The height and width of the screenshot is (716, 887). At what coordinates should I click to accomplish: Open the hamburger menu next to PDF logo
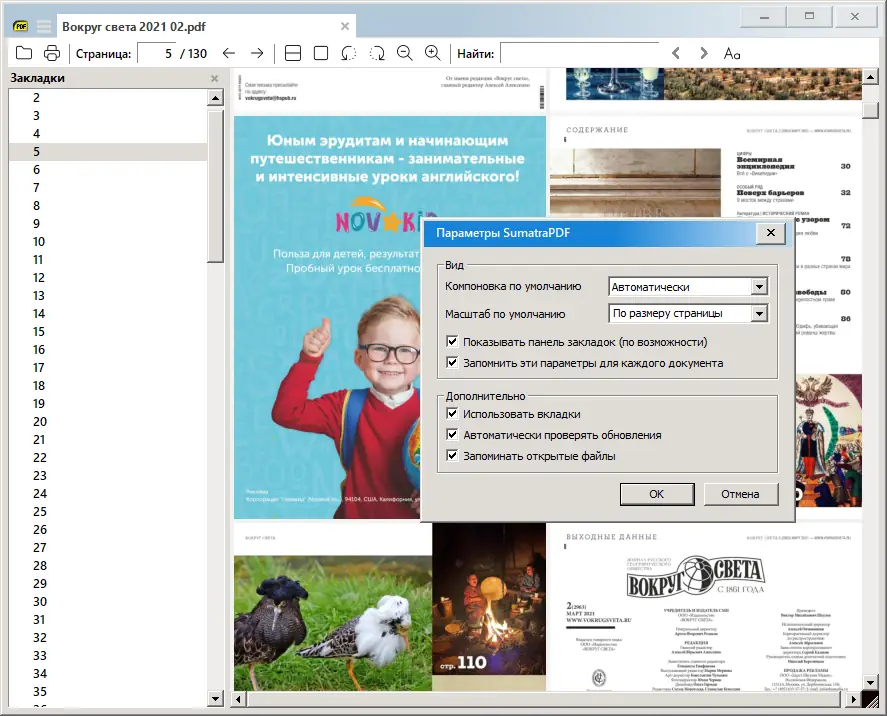pyautogui.click(x=44, y=26)
